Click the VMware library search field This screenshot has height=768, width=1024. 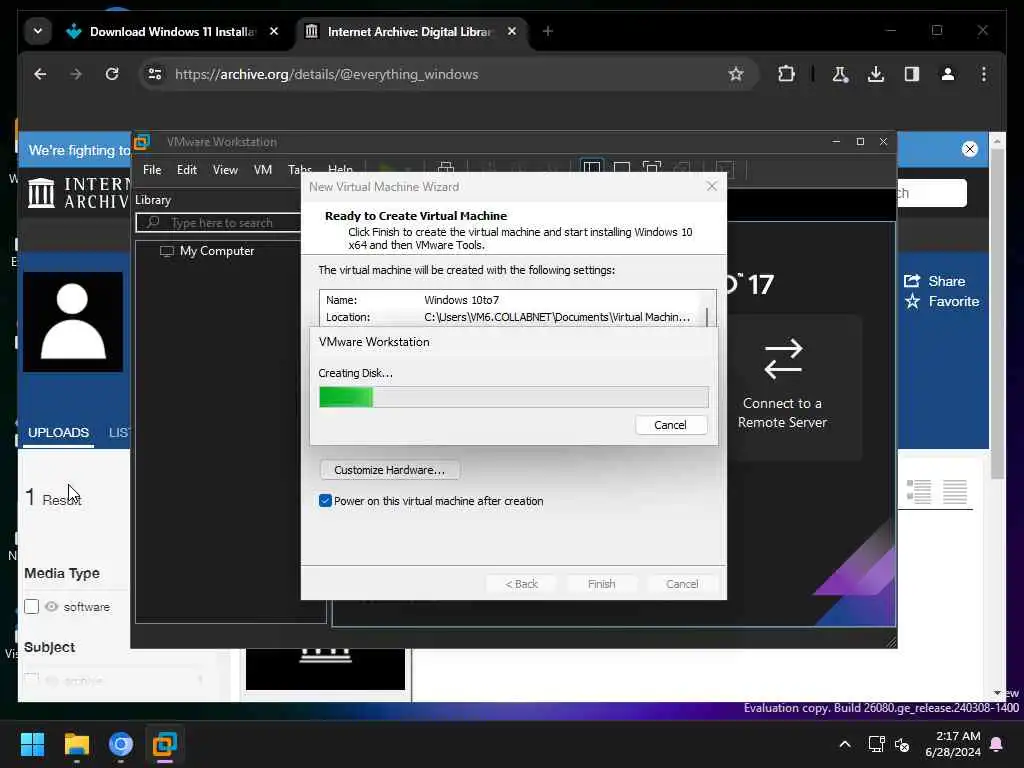pos(218,223)
